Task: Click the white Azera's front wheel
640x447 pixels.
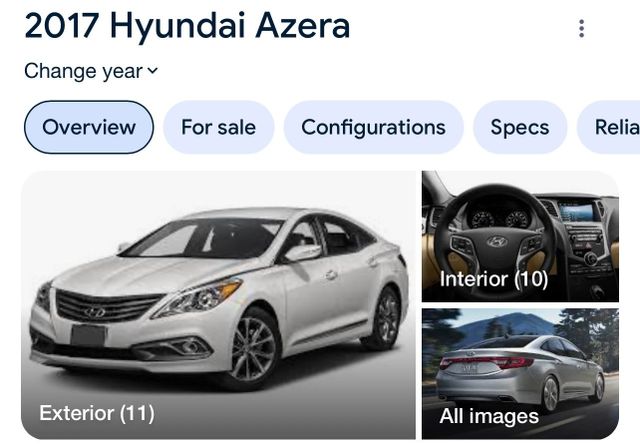Action: (253, 348)
